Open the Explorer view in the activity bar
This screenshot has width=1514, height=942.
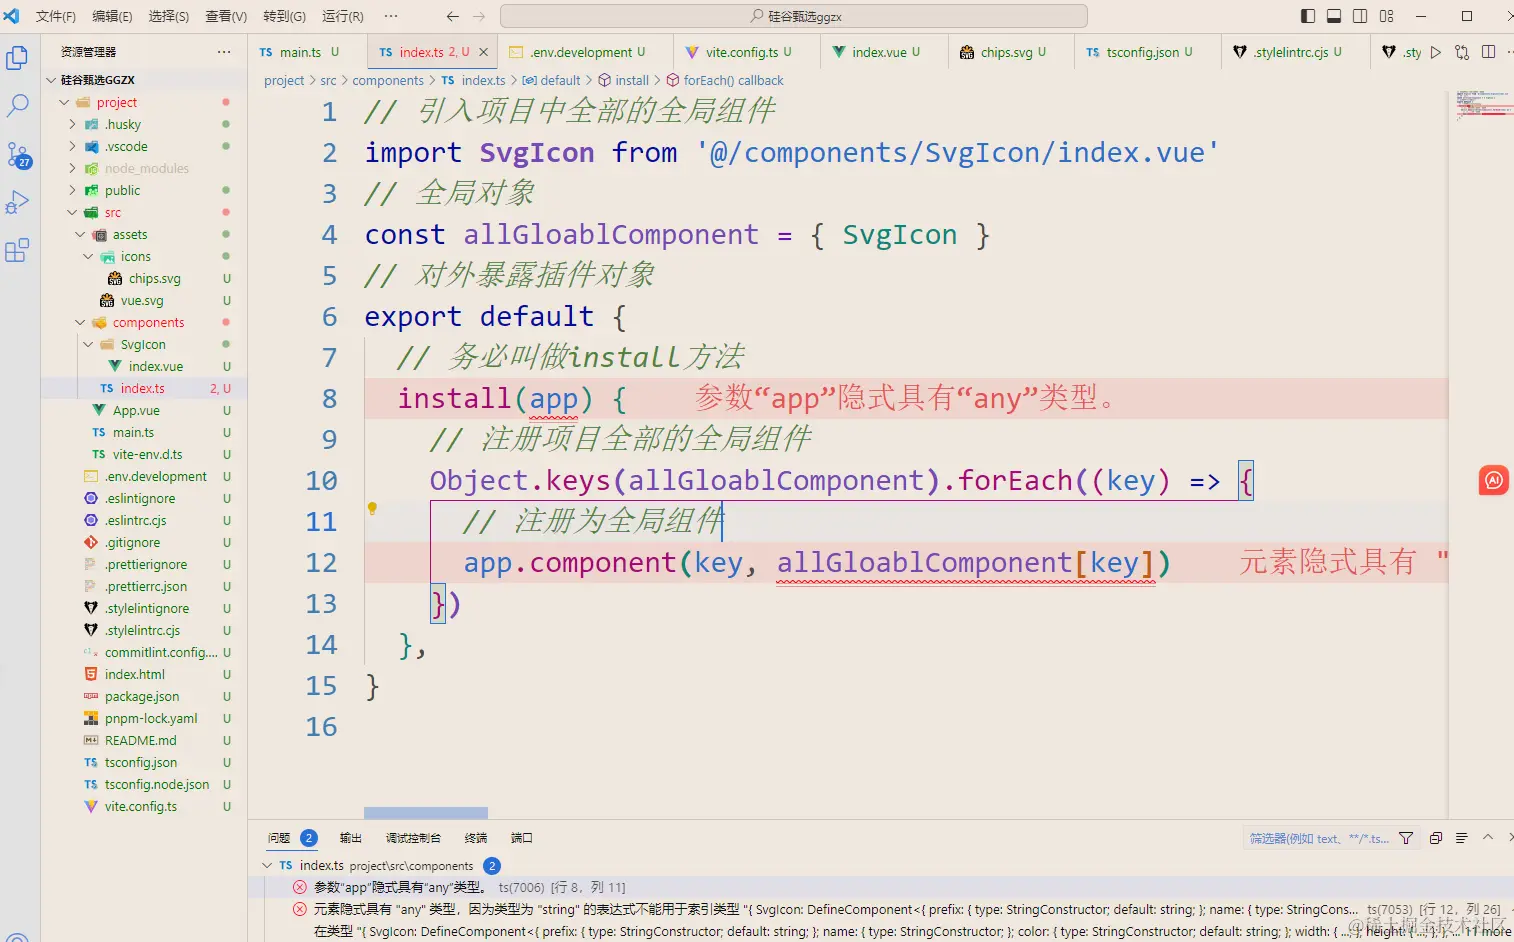pos(17,58)
